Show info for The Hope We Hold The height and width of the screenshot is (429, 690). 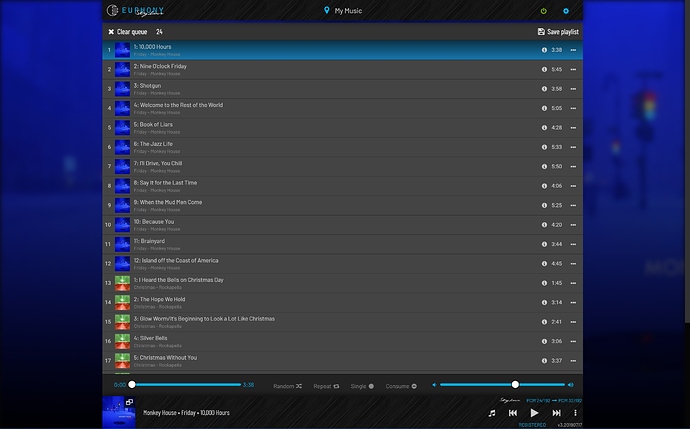[544, 302]
